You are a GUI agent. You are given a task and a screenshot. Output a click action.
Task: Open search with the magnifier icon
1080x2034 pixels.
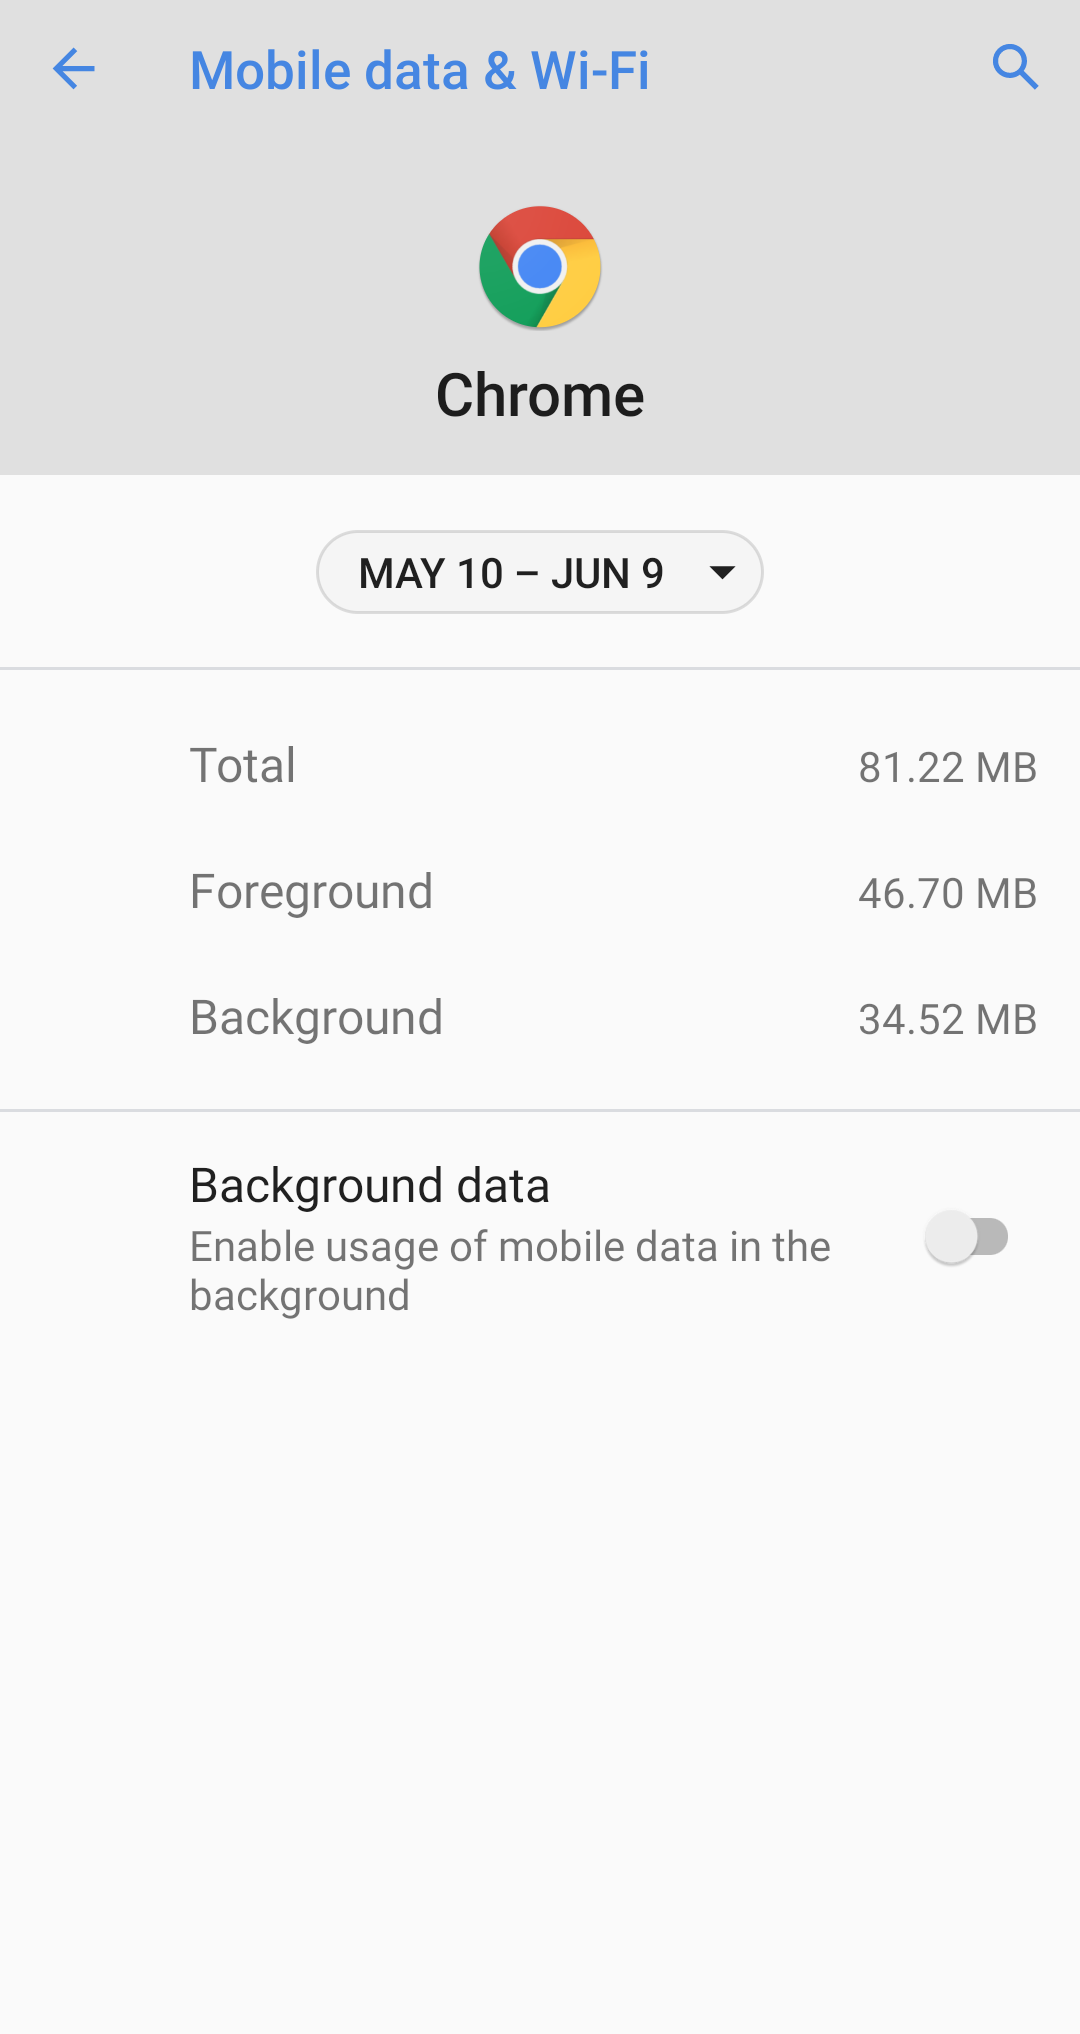coord(1015,68)
